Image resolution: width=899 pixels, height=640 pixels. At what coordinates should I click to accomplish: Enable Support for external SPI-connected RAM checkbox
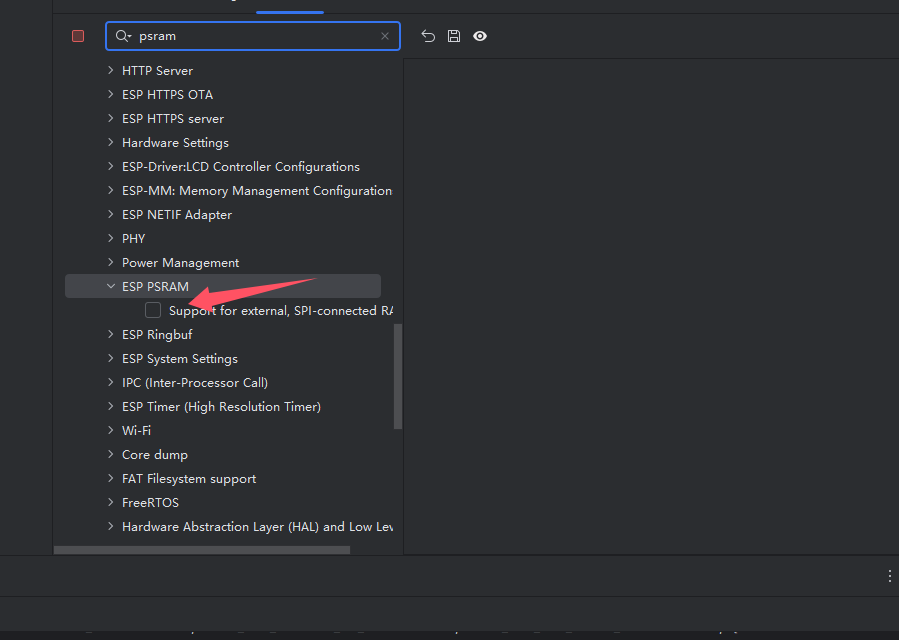coord(153,310)
